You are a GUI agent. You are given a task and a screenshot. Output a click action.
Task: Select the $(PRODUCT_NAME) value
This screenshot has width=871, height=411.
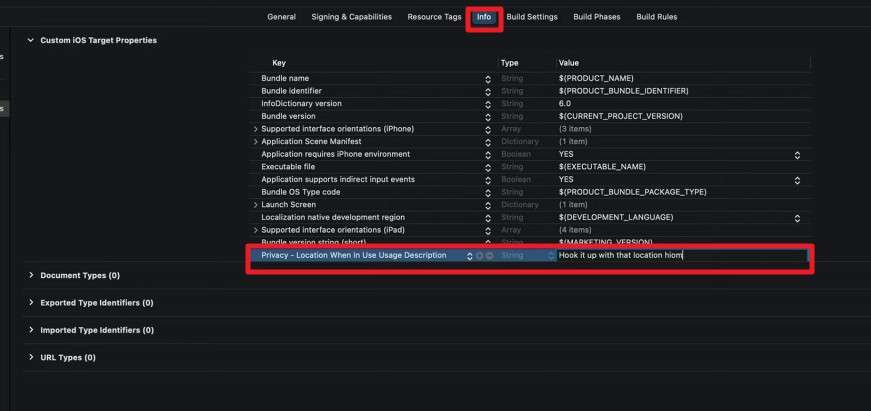pos(596,78)
